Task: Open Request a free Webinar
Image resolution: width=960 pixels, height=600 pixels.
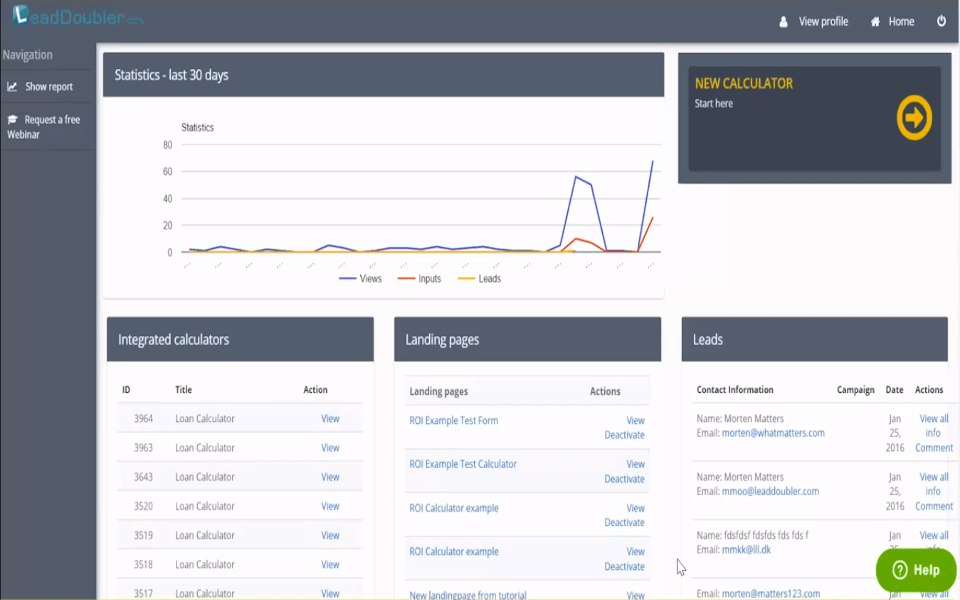Action: tap(43, 127)
